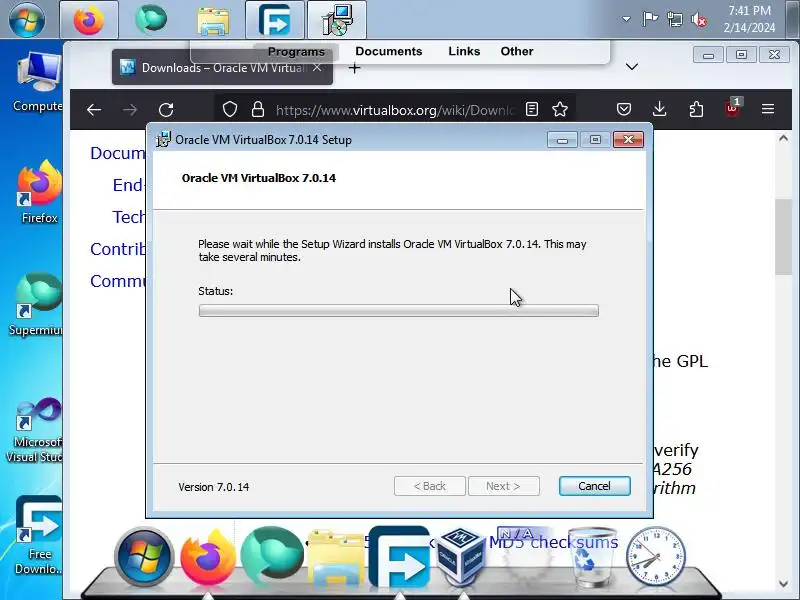Launch Supermium from bottom dock
Image resolution: width=800 pixels, height=600 pixels.
coord(272,556)
